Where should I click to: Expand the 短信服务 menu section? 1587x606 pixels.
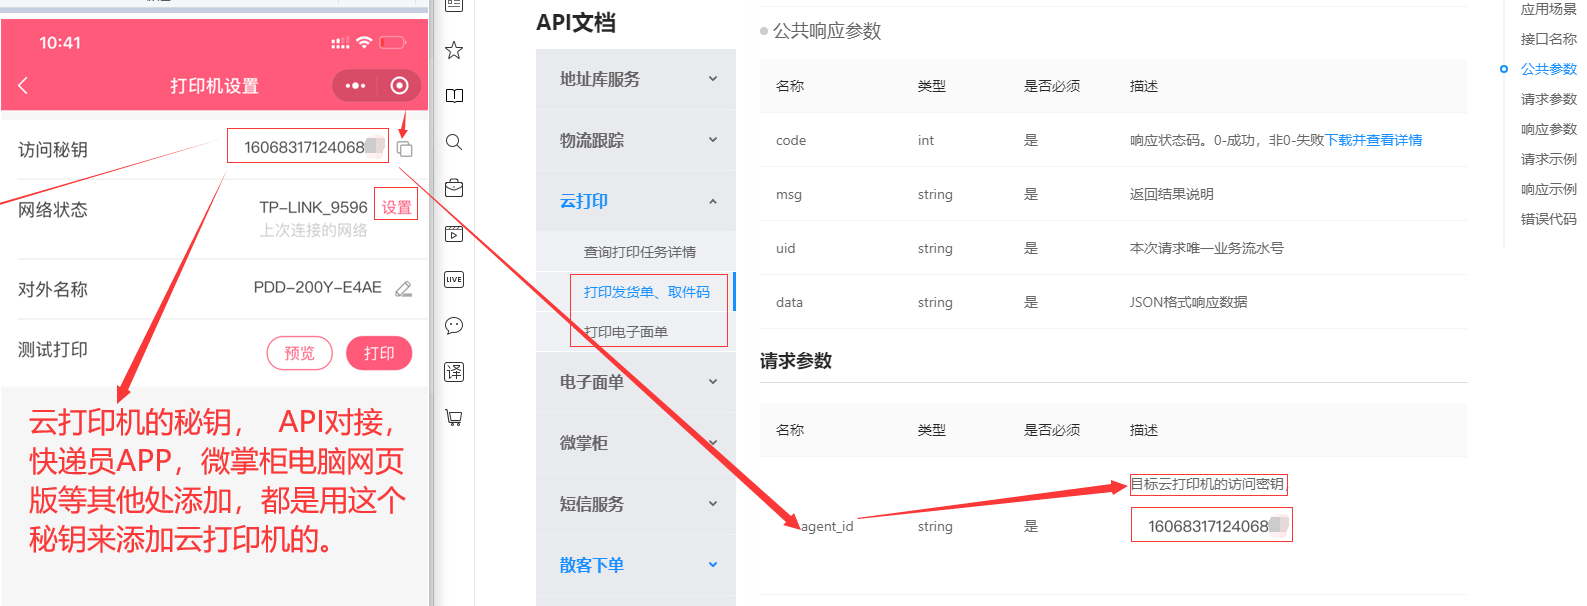coord(636,504)
